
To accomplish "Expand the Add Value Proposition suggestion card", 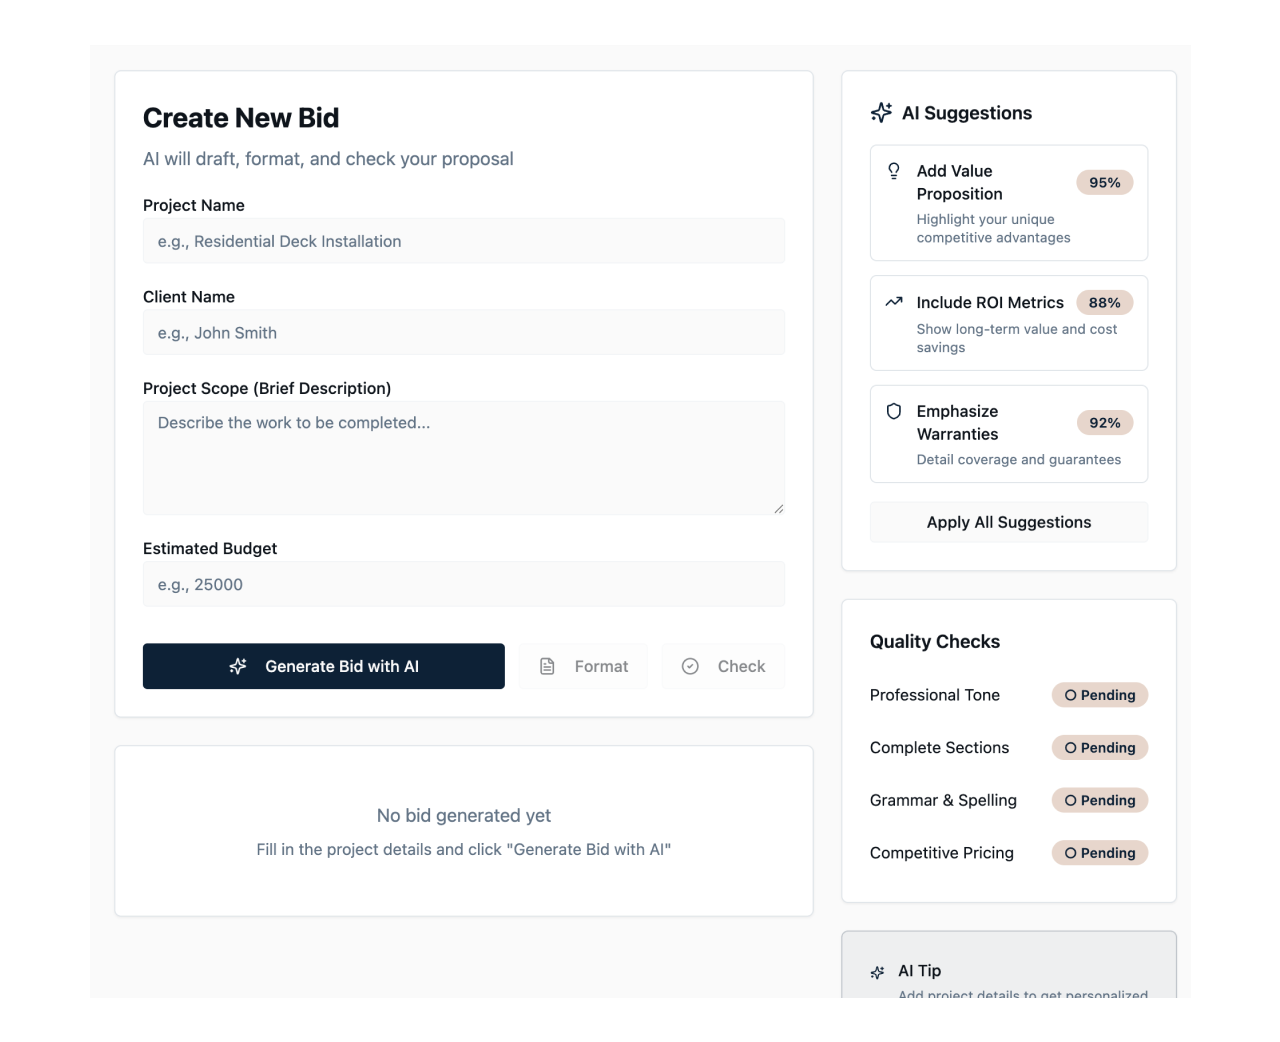I will (x=1008, y=202).
